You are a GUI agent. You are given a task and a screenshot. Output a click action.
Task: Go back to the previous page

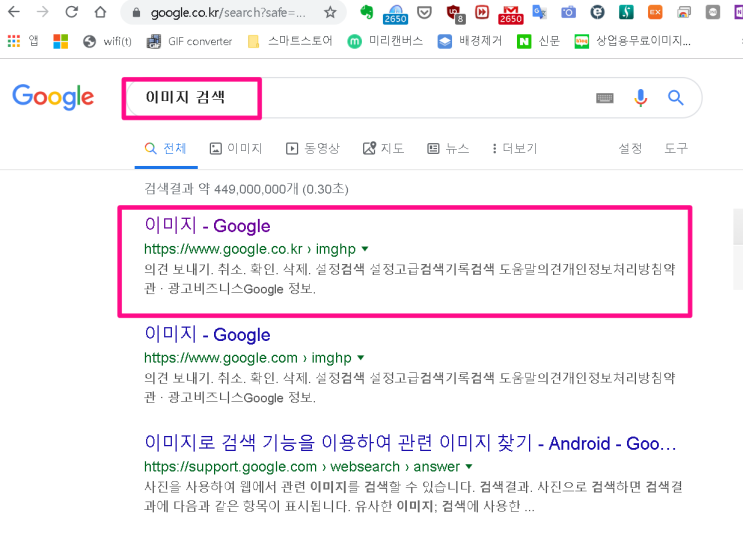(14, 12)
